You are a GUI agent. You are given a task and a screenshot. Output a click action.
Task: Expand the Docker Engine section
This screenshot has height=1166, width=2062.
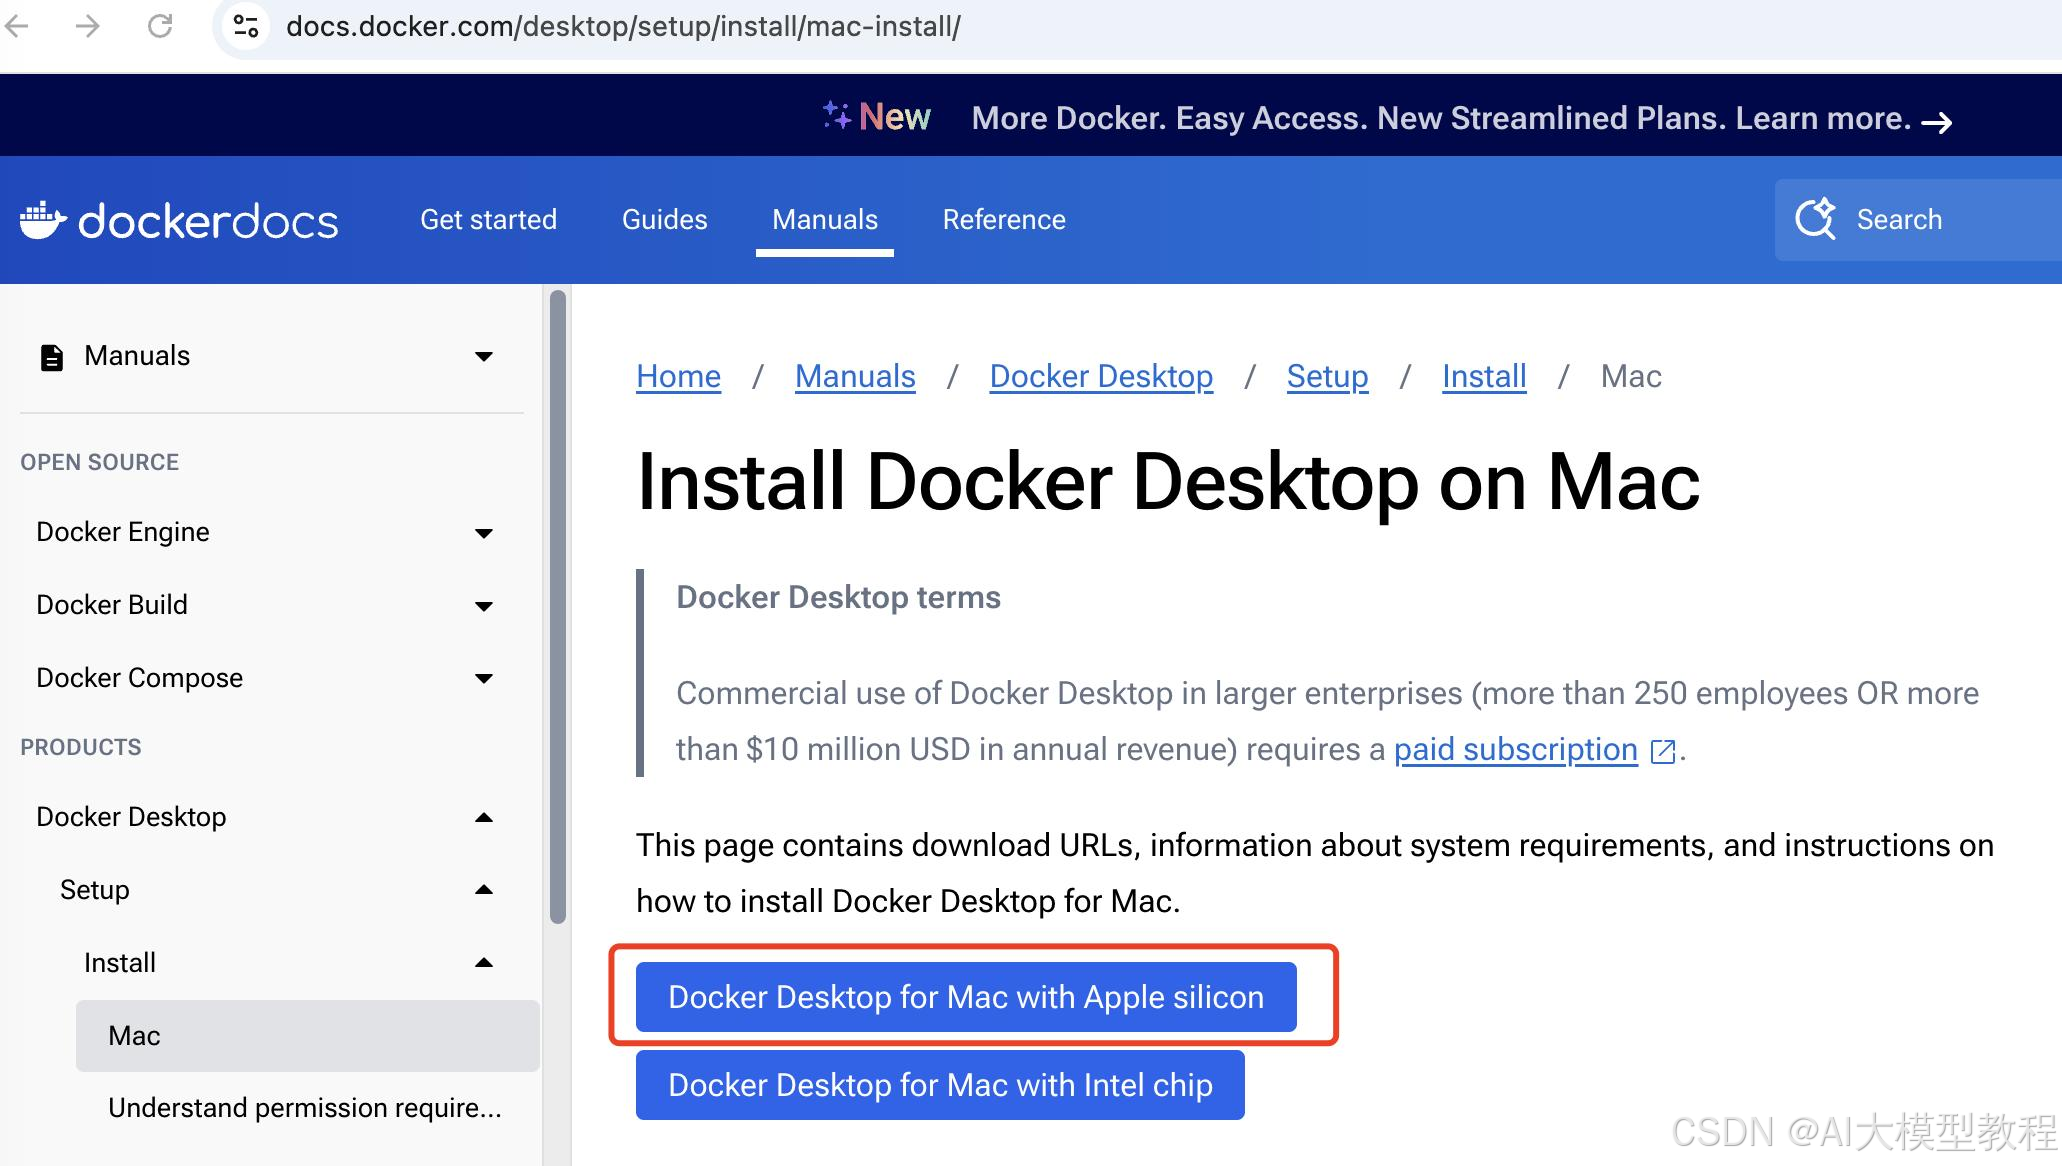click(484, 533)
